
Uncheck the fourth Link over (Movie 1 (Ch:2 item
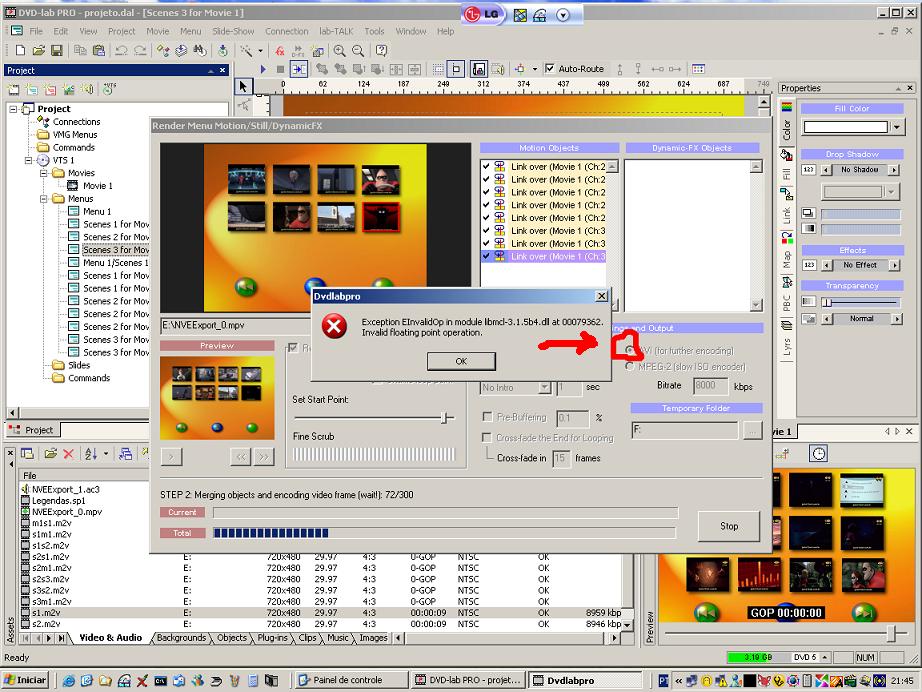coord(486,205)
